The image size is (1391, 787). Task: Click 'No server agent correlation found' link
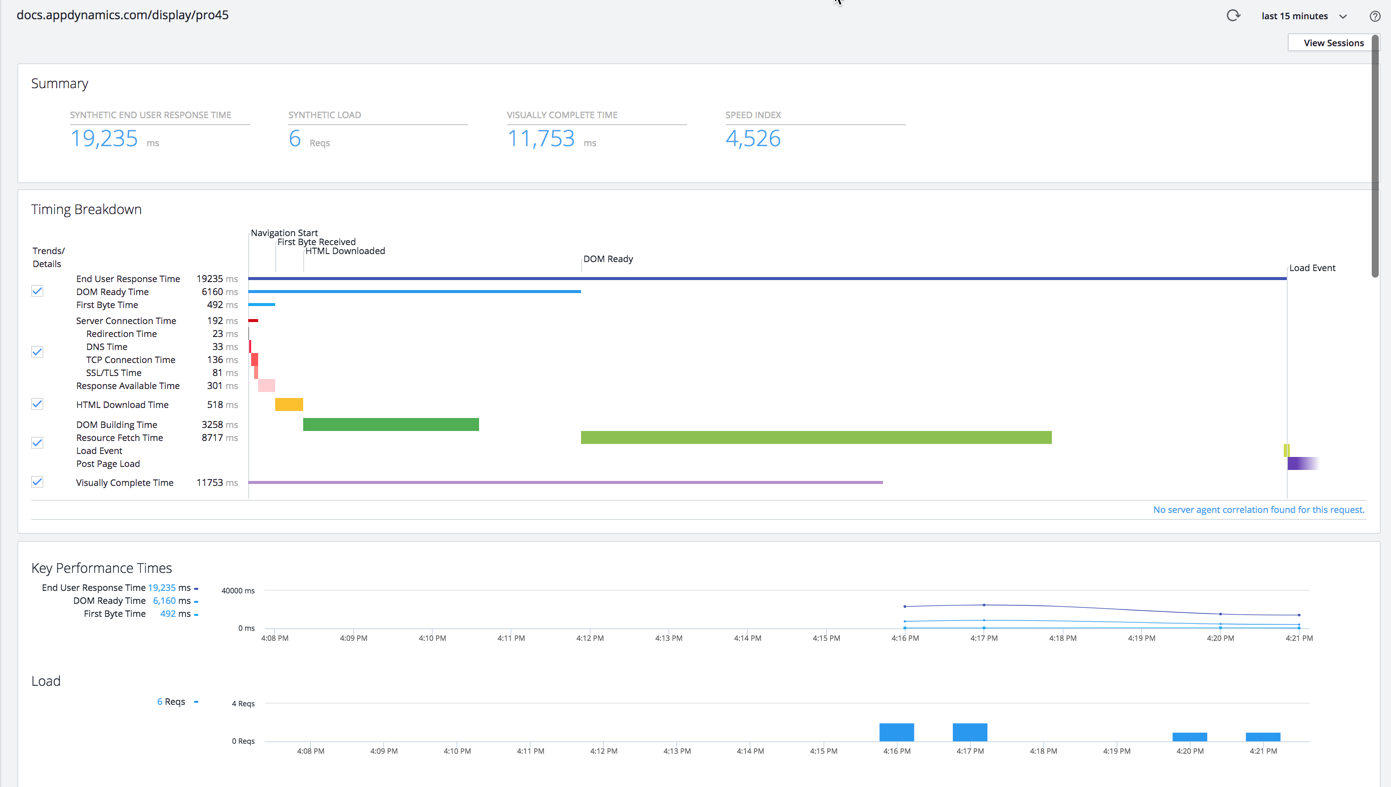point(1258,510)
